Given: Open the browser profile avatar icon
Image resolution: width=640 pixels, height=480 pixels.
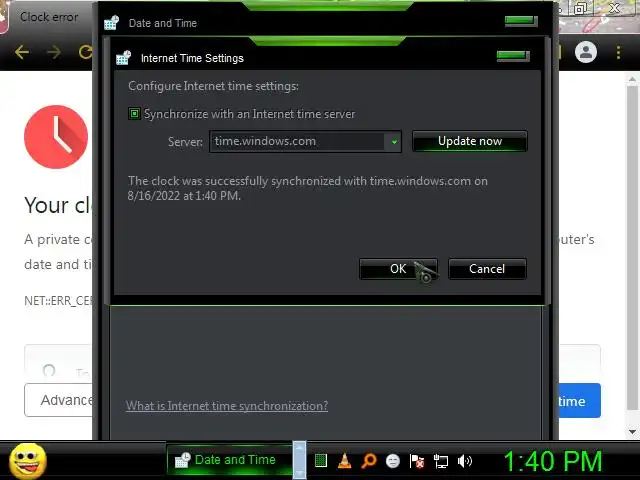Looking at the screenshot, I should 586,52.
